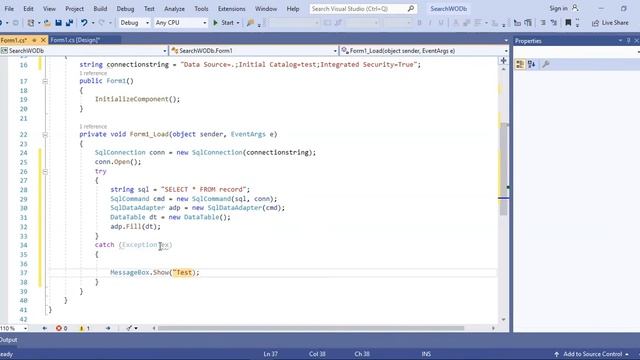
Task: Open the Extensions menu
Action: click(231, 9)
